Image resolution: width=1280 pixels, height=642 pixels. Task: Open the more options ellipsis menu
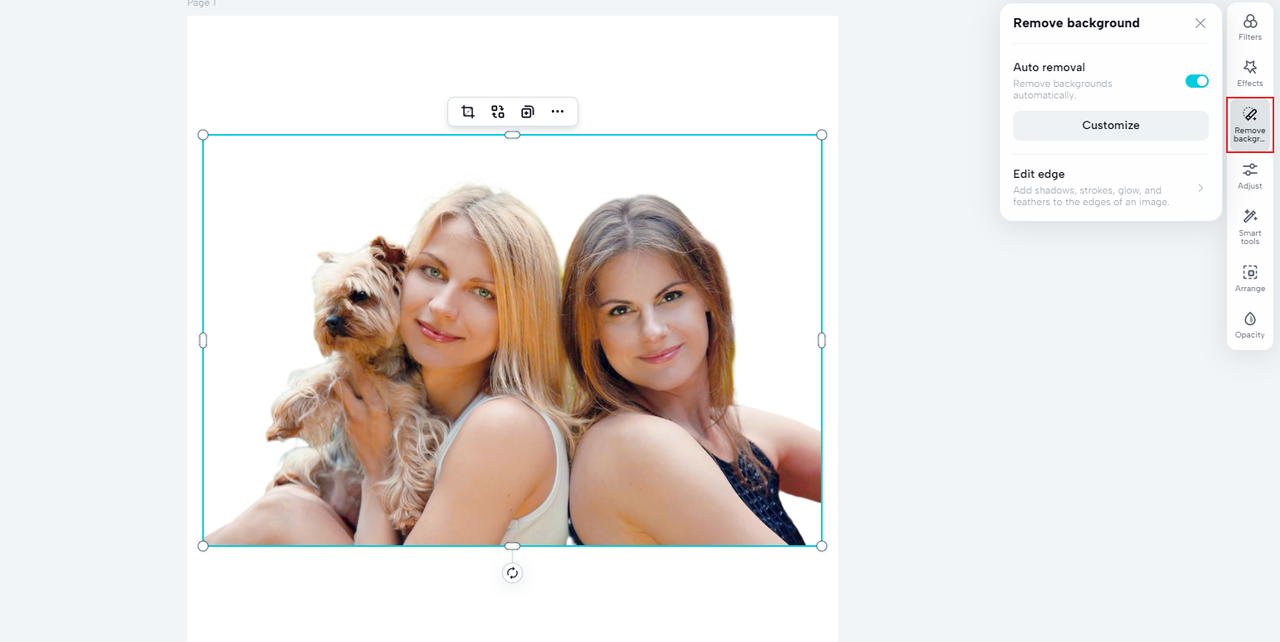coord(558,112)
